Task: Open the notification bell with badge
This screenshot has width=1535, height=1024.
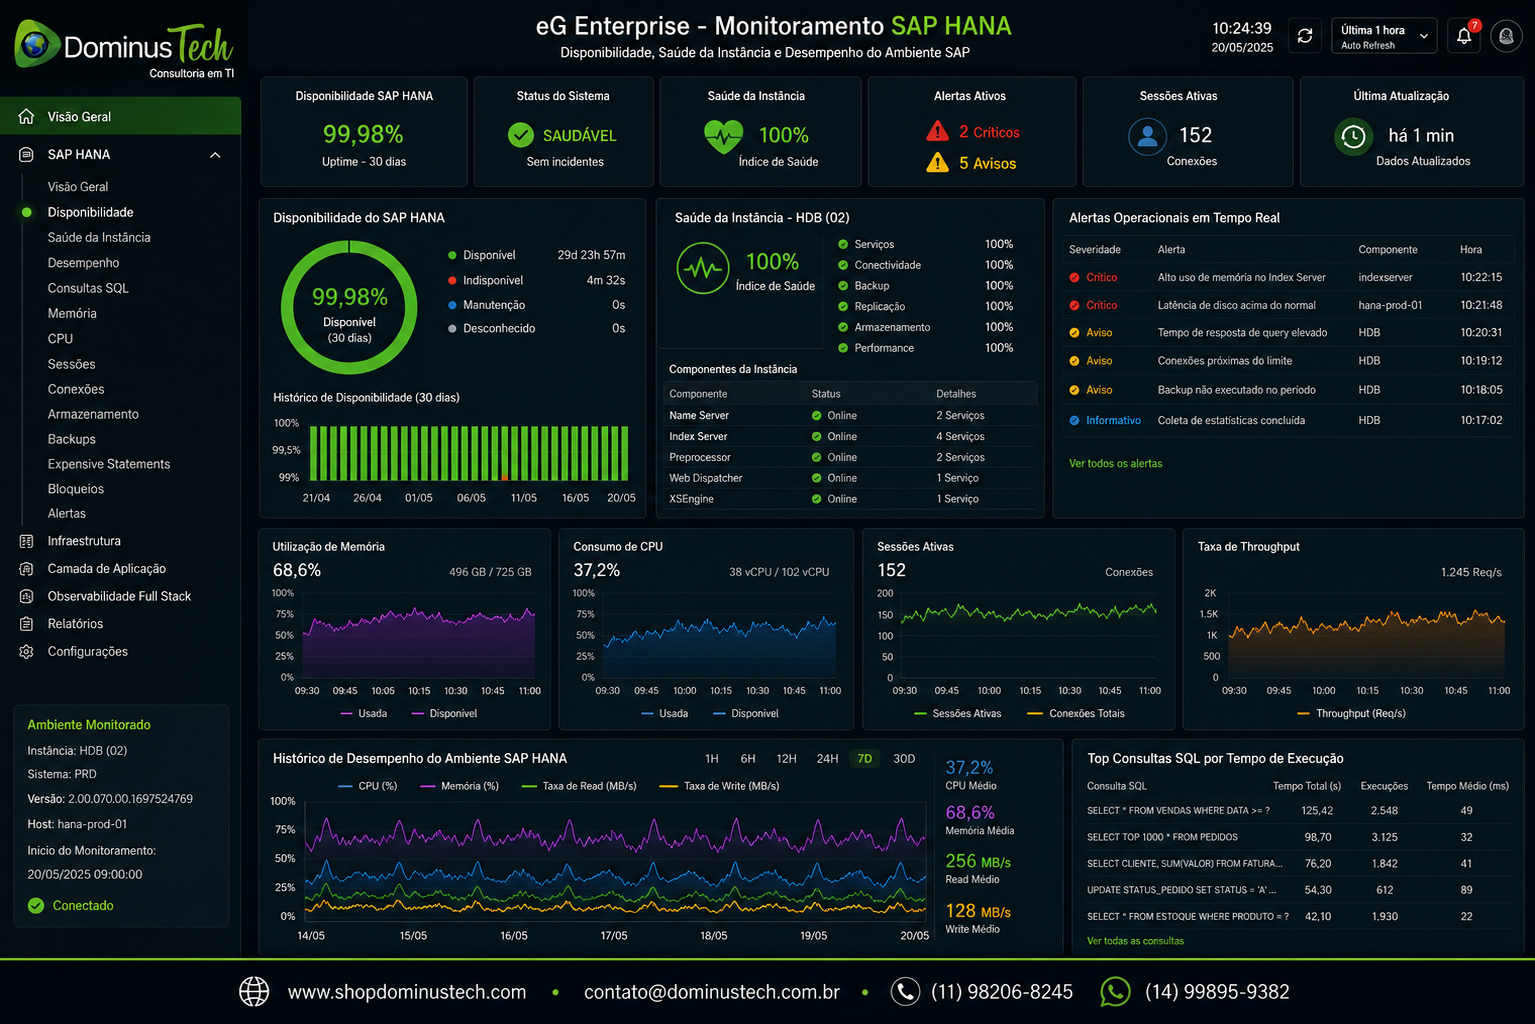Action: [x=1464, y=36]
